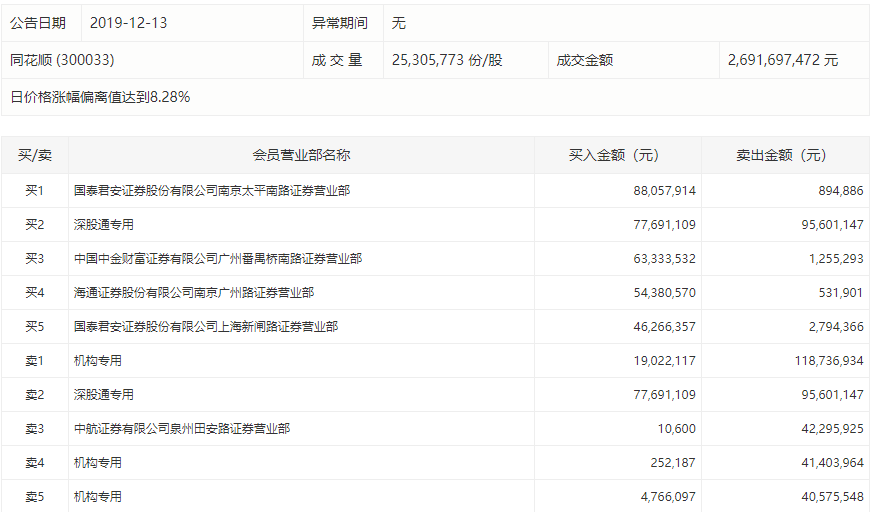Image resolution: width=873 pixels, height=512 pixels.
Task: Click sell amount 1,255,293
Action: (x=836, y=259)
